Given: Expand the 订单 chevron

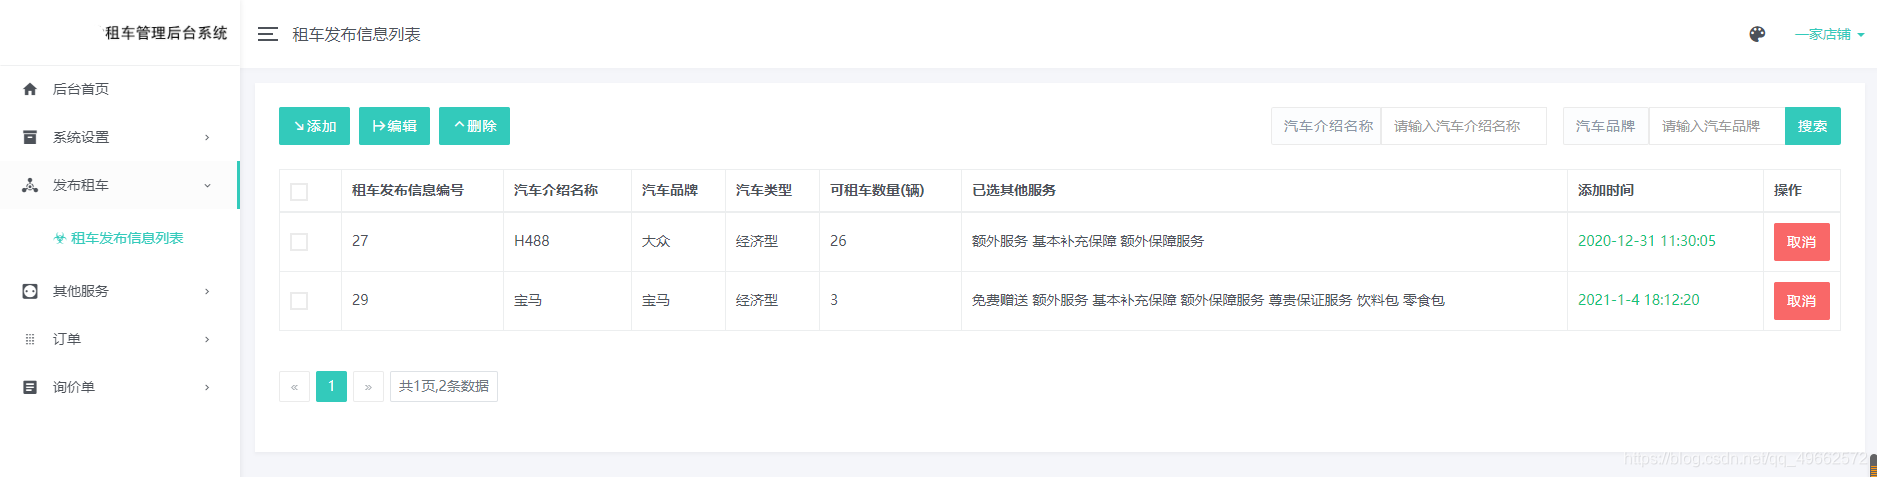Looking at the screenshot, I should click(x=207, y=339).
